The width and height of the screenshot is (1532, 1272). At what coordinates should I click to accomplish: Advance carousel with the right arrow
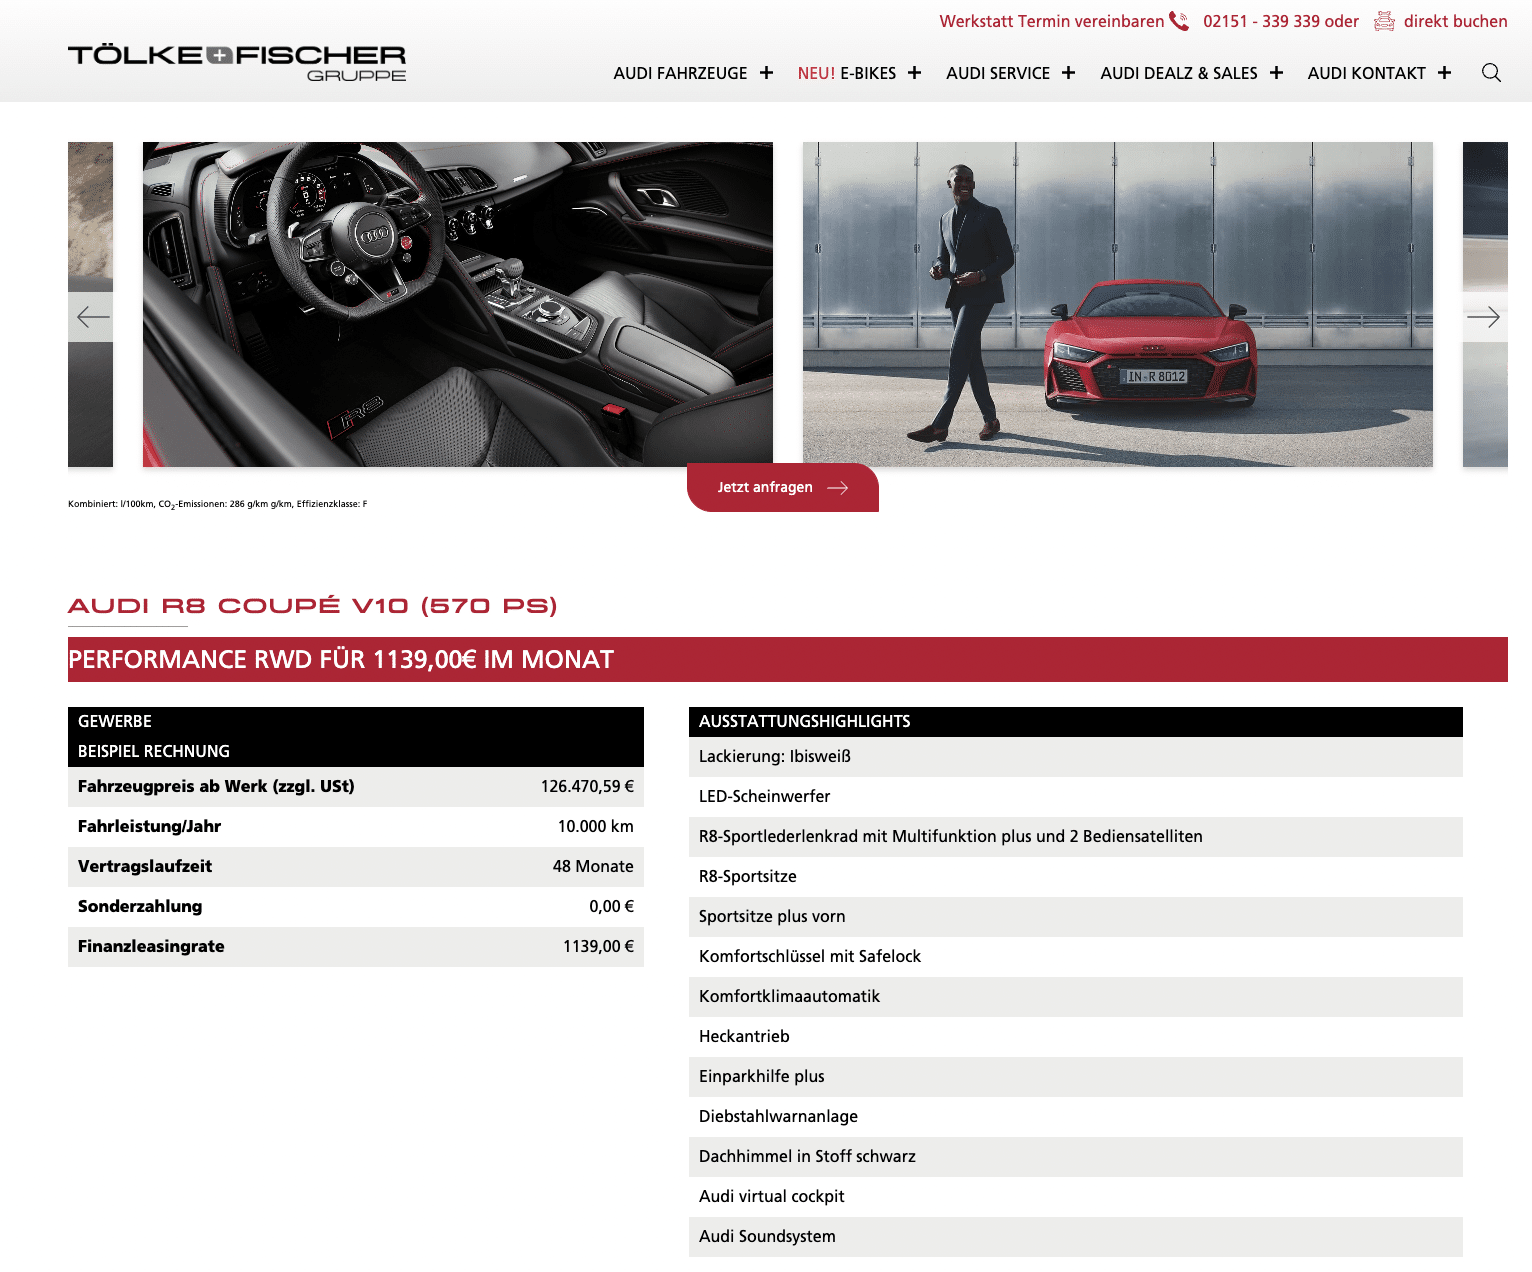(x=1483, y=317)
